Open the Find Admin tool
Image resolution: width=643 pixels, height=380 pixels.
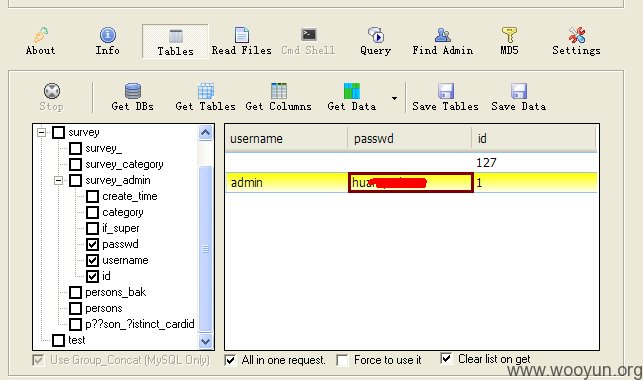click(x=442, y=41)
